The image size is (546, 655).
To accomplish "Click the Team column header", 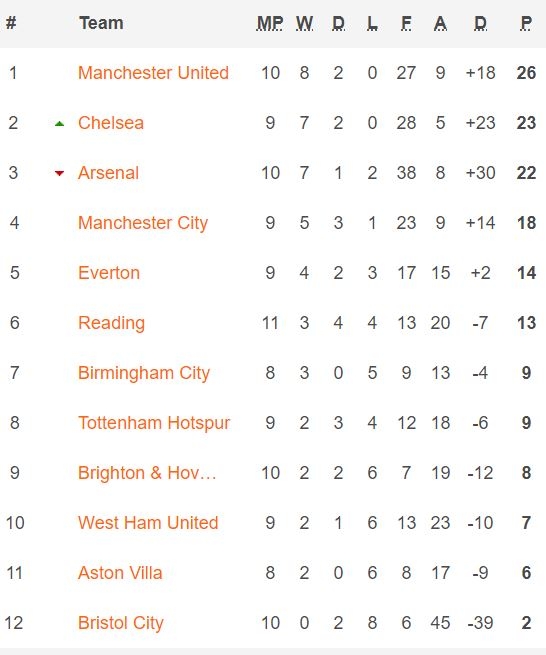I will pyautogui.click(x=102, y=23).
